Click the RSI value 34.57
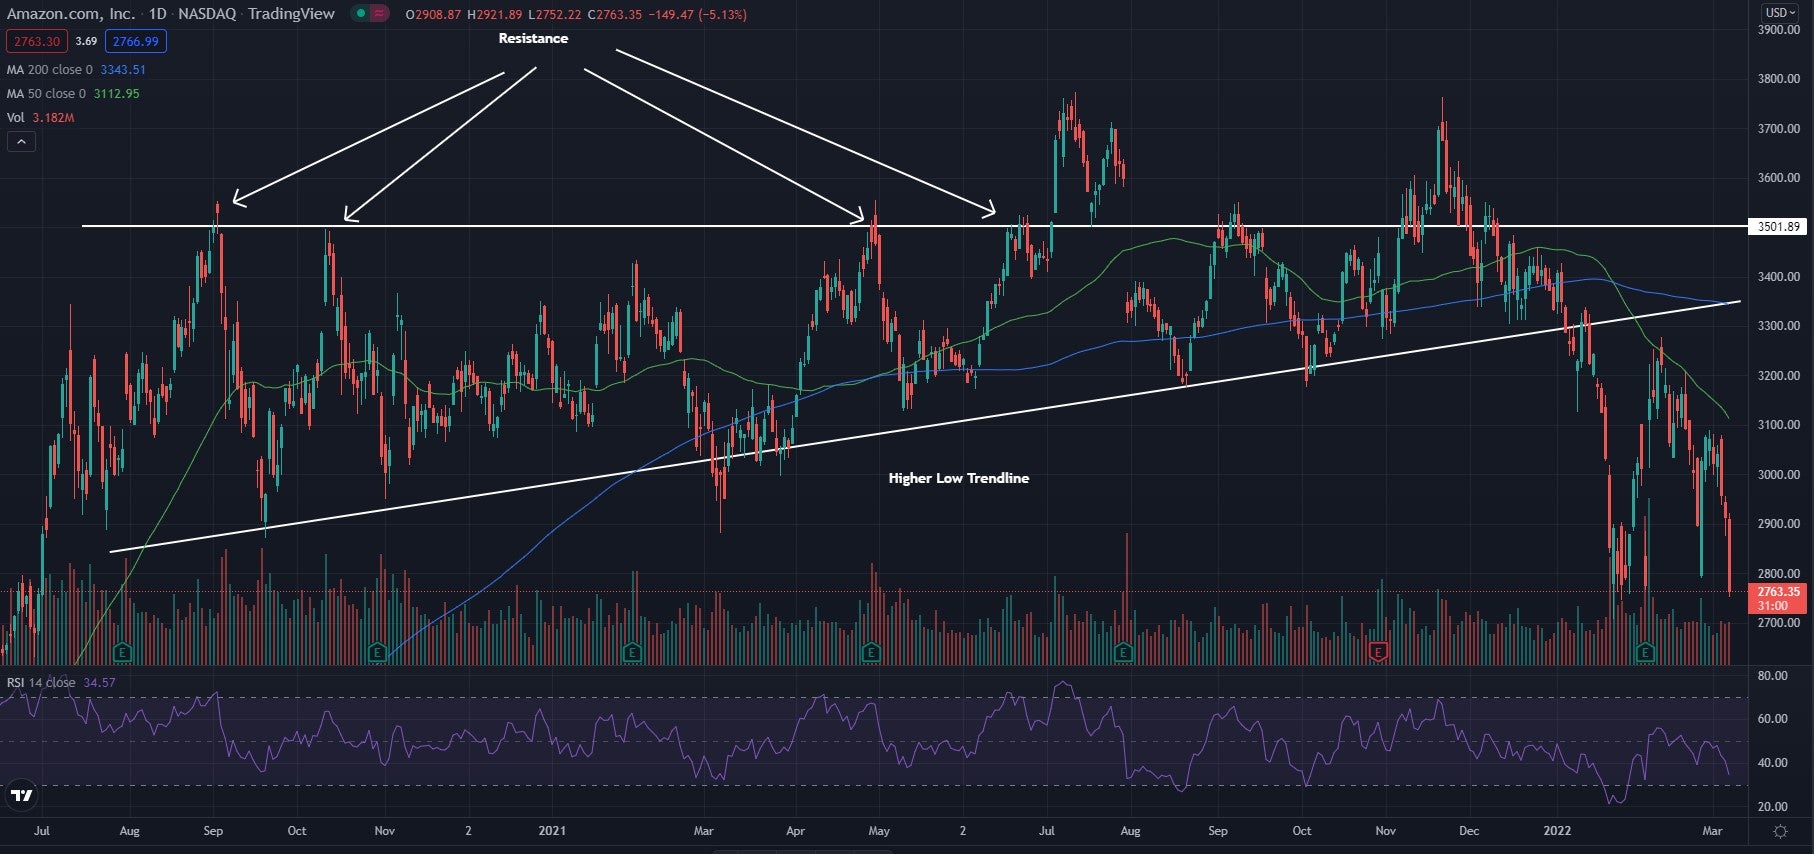This screenshot has width=1814, height=854. [99, 683]
